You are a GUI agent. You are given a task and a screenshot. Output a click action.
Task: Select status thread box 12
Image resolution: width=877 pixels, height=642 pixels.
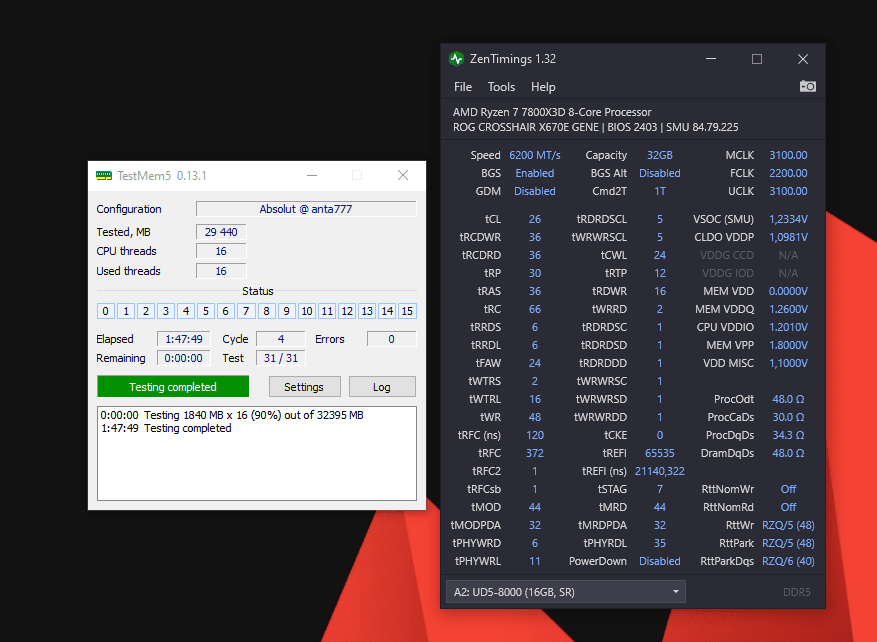(x=347, y=311)
